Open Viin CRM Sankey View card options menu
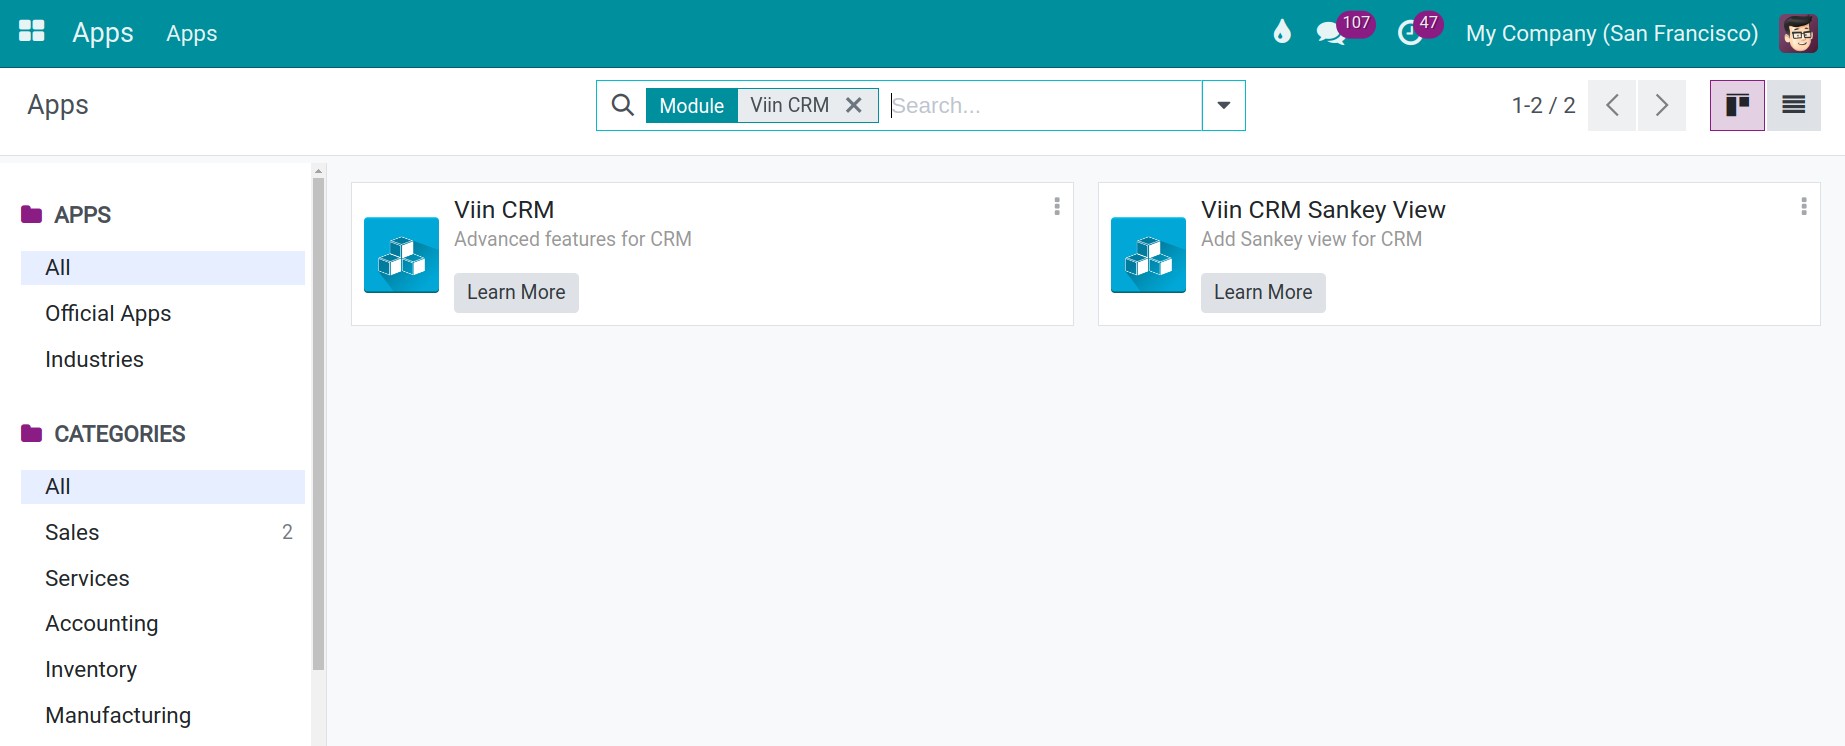The height and width of the screenshot is (746, 1845). tap(1803, 206)
